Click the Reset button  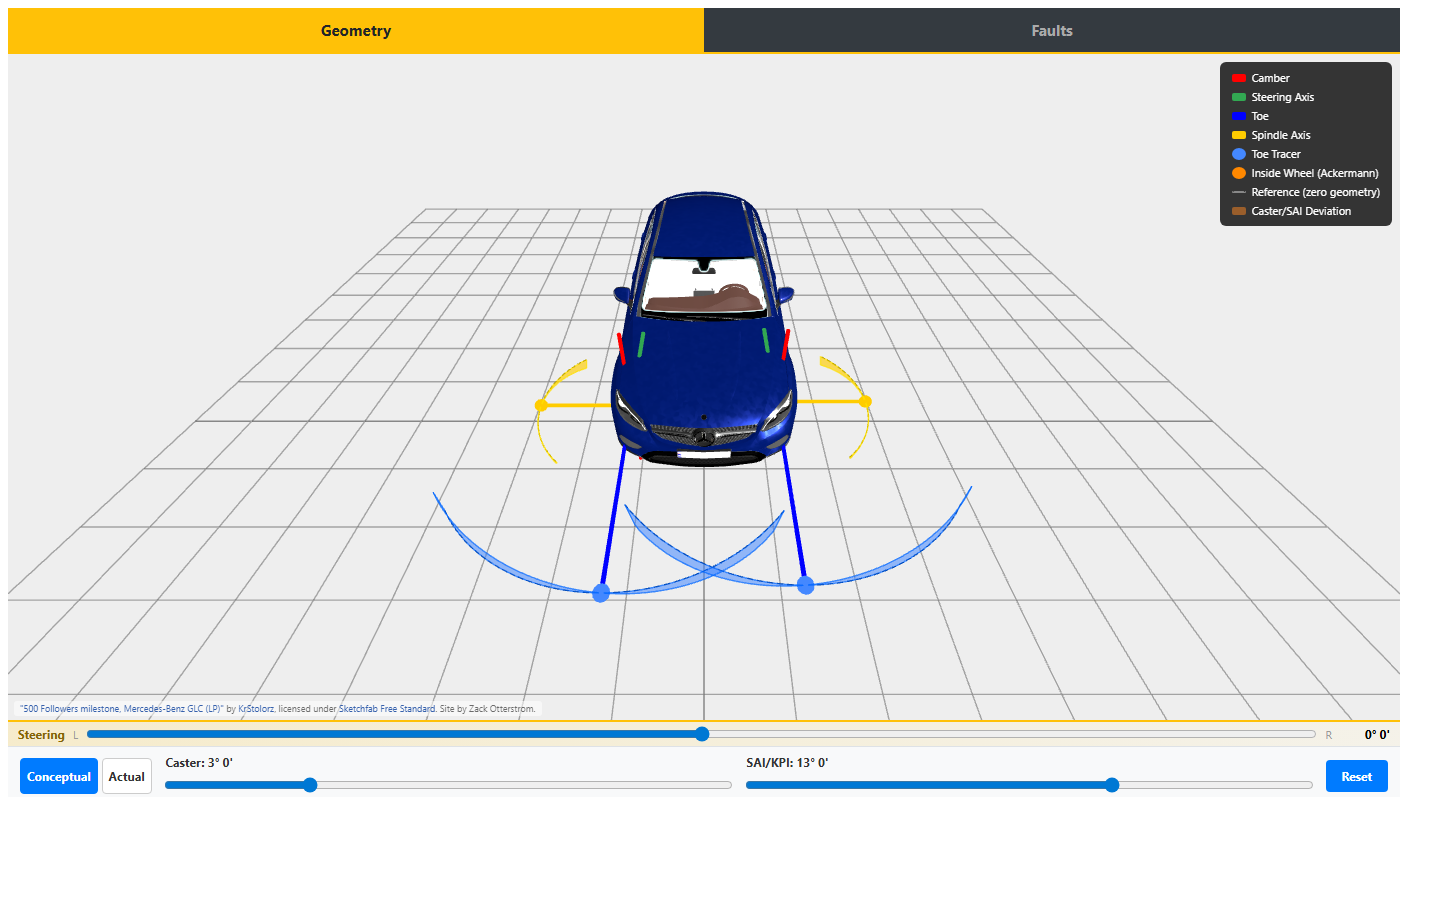1357,776
